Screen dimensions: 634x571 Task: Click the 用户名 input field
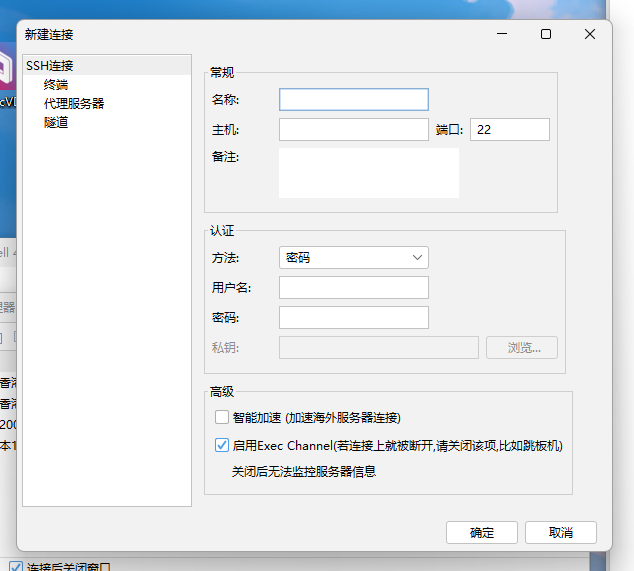[353, 288]
